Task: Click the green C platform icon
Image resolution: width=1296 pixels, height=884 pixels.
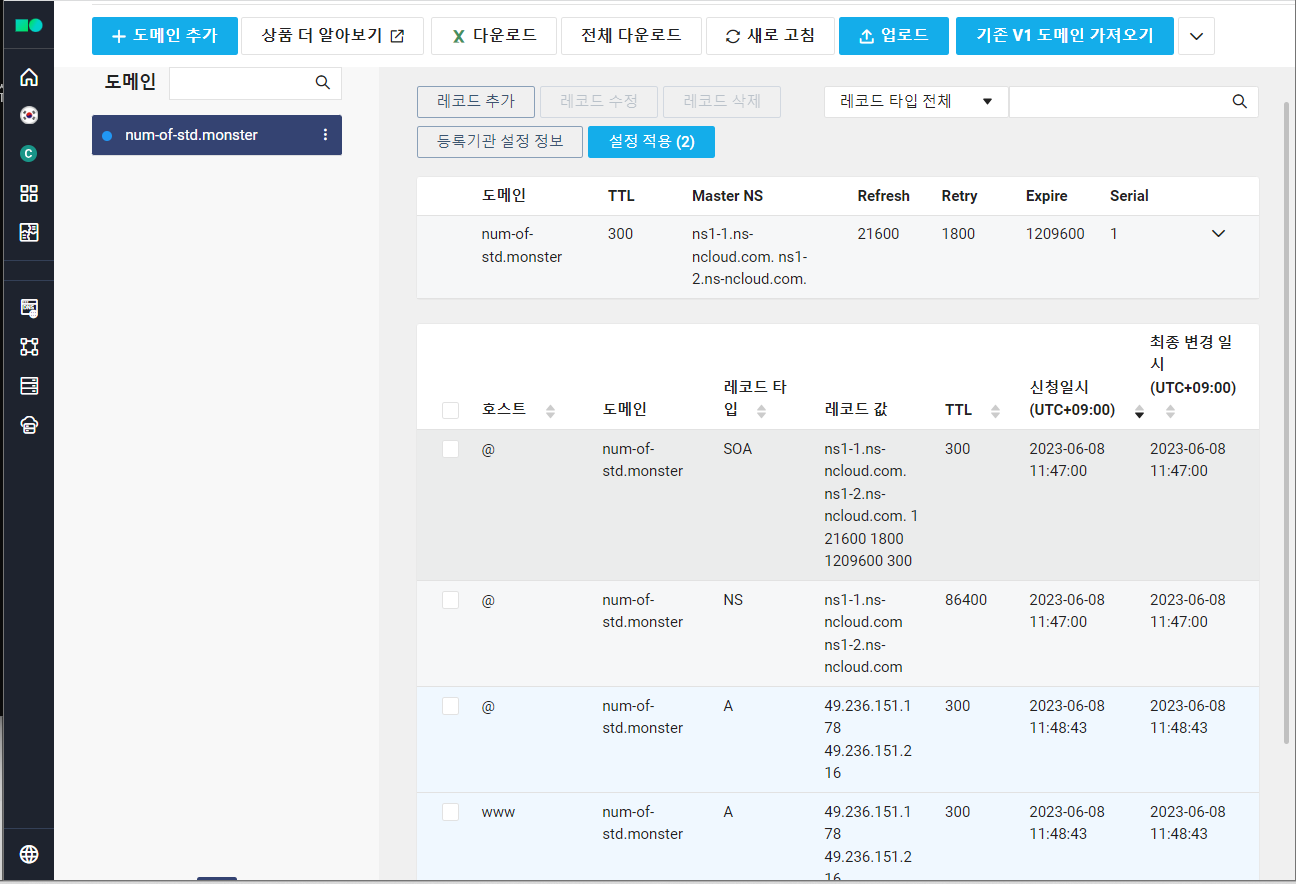Action: click(x=29, y=154)
